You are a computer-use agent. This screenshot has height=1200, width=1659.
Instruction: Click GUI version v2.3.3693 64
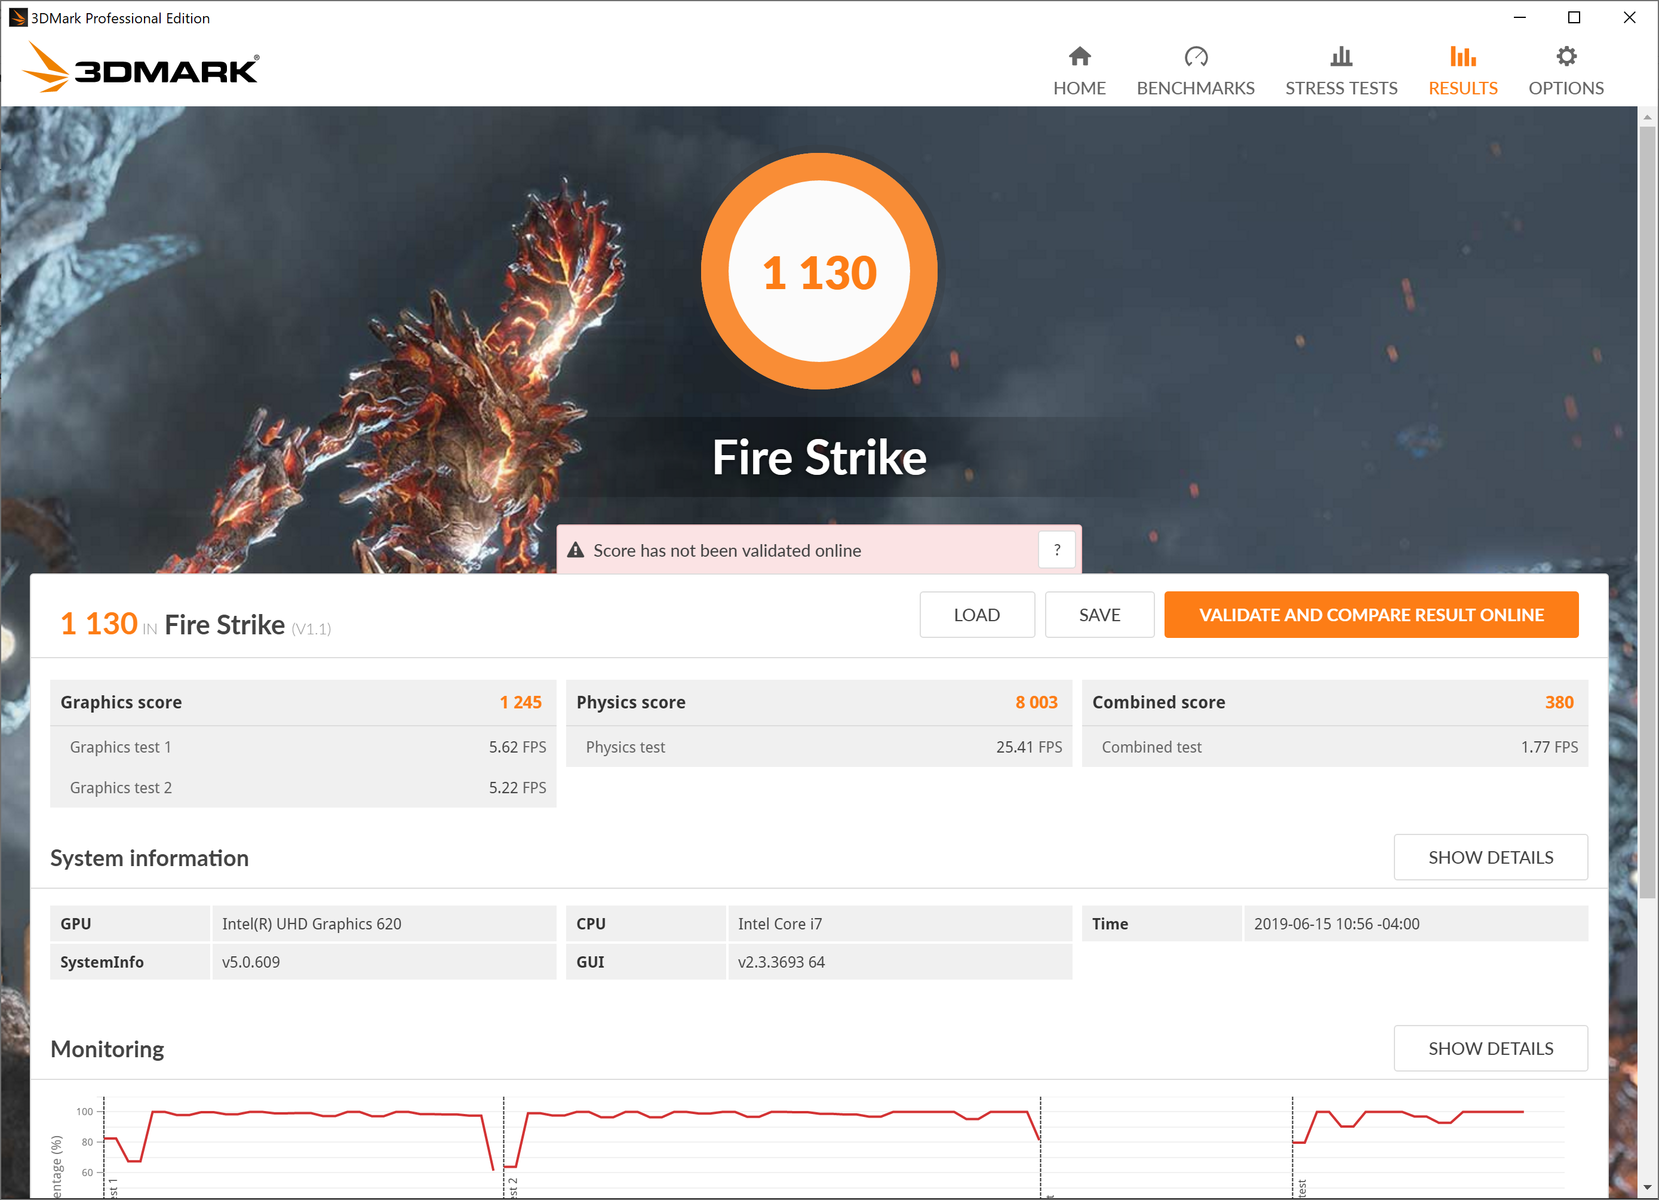pos(781,962)
